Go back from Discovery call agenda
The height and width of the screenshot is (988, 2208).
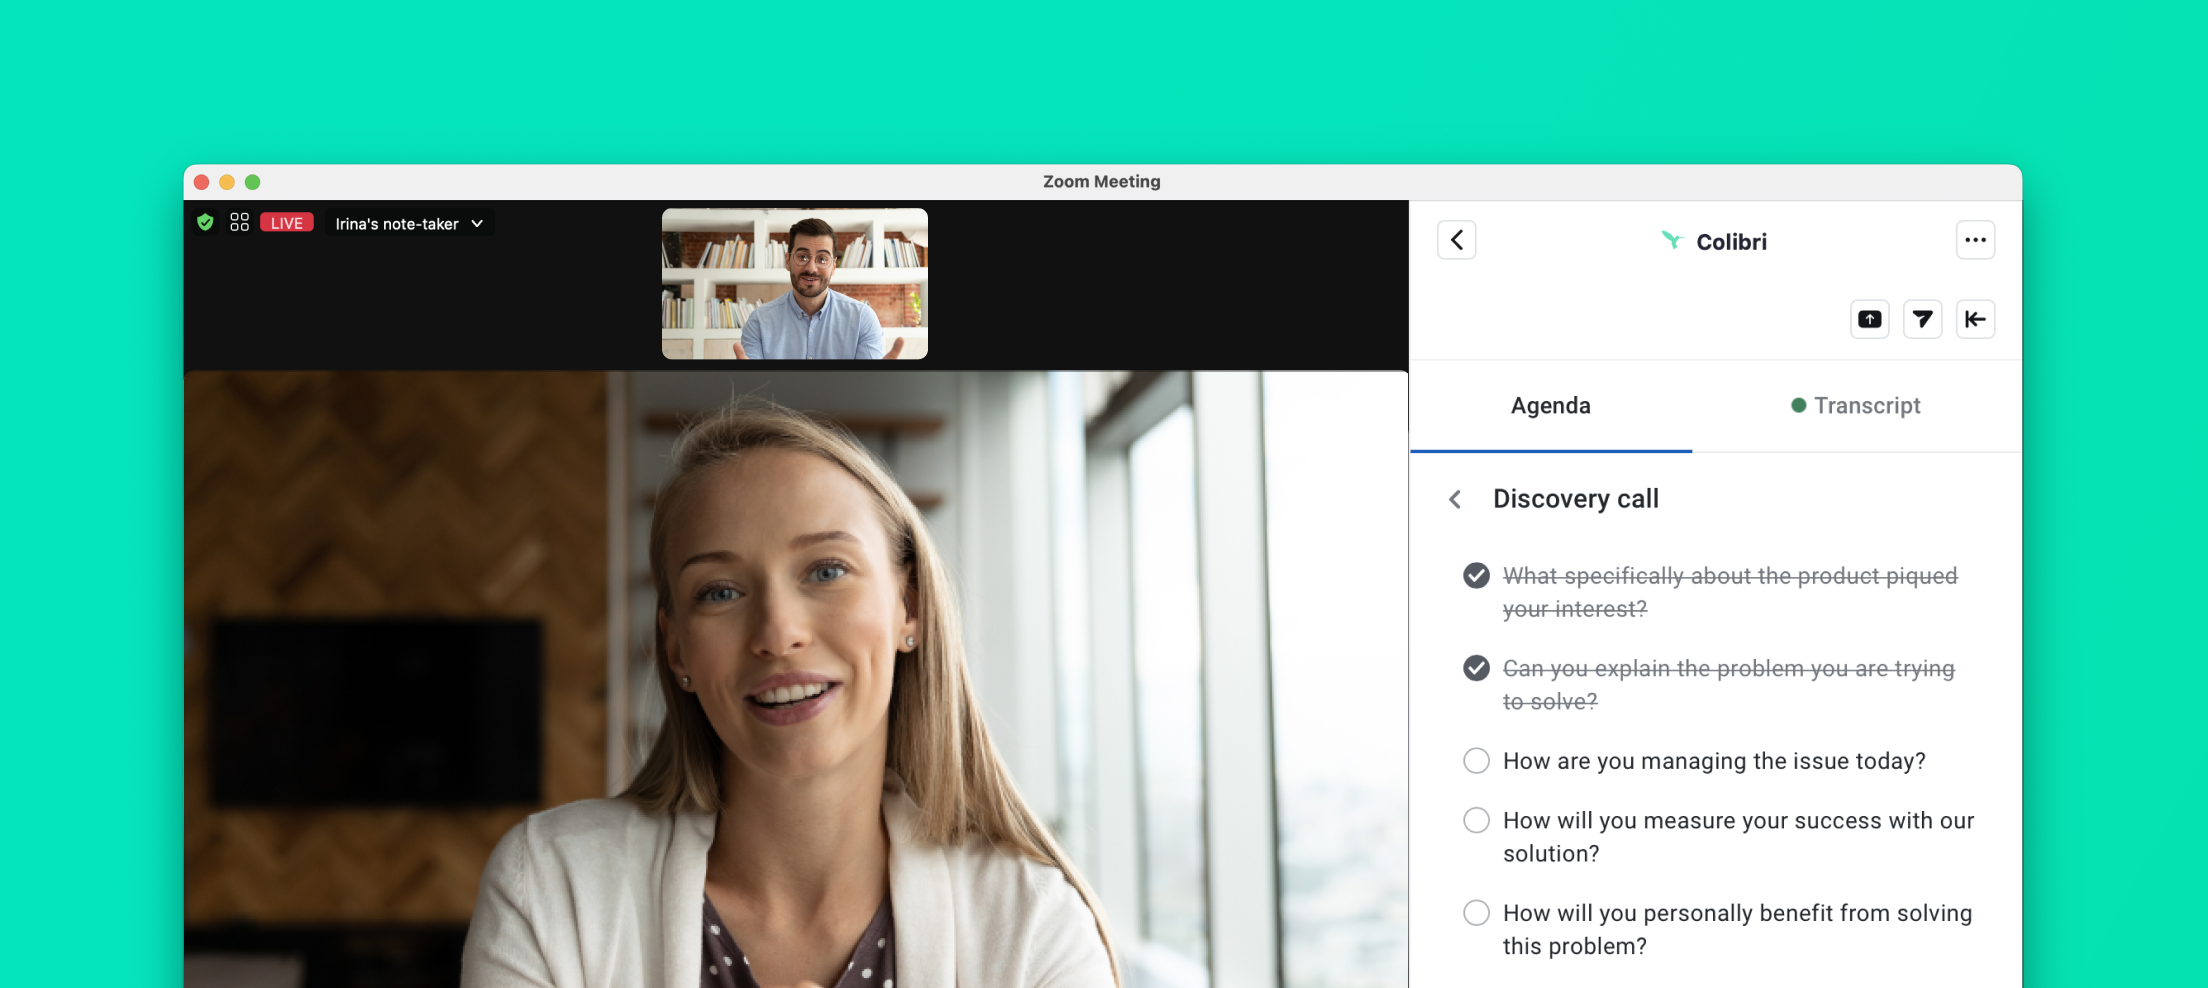pos(1455,499)
